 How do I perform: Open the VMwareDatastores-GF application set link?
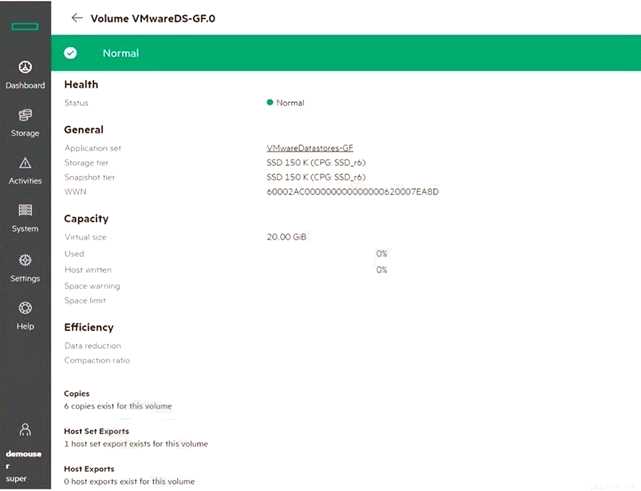(x=304, y=148)
